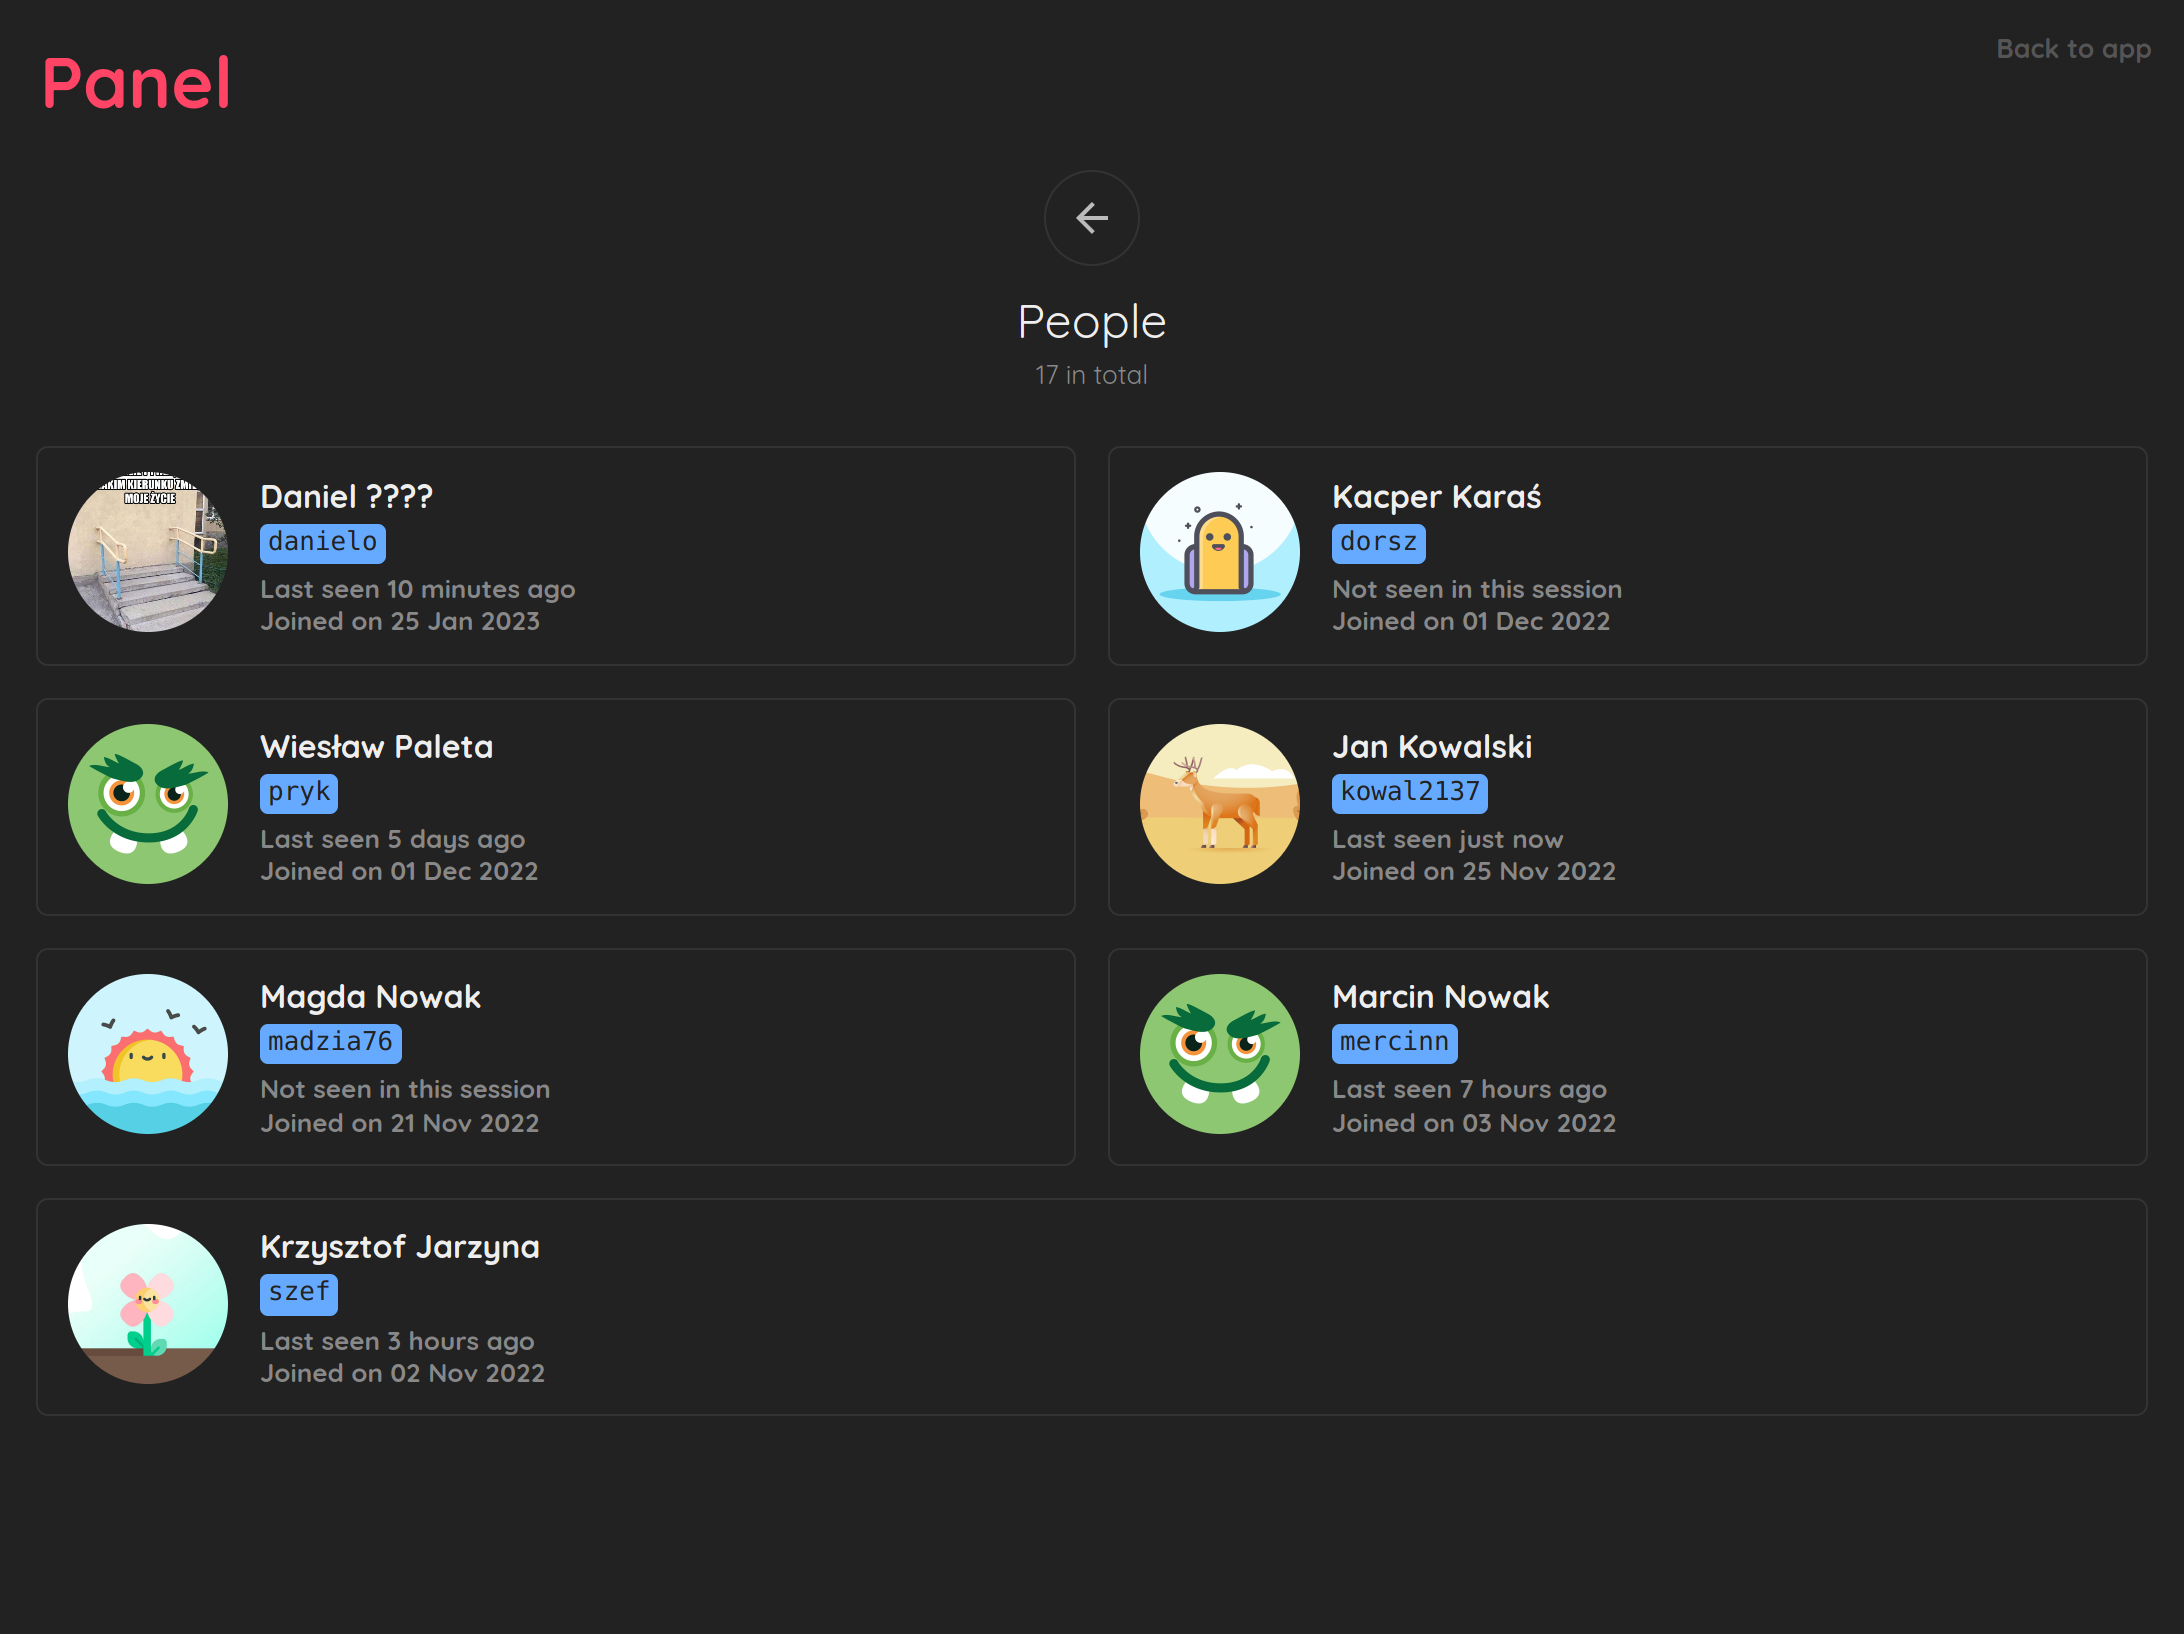
Task: Click the szef username badge
Action: point(299,1292)
